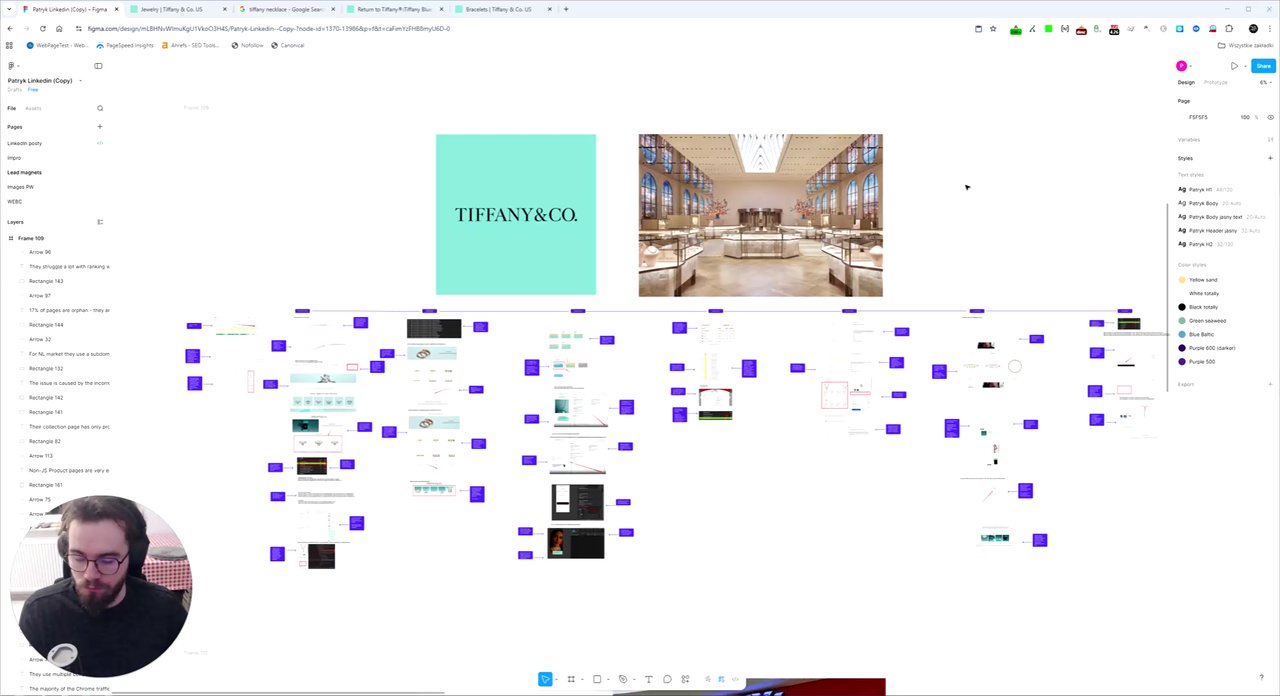
Task: Open the Variables settings icon
Action: tap(1270, 140)
